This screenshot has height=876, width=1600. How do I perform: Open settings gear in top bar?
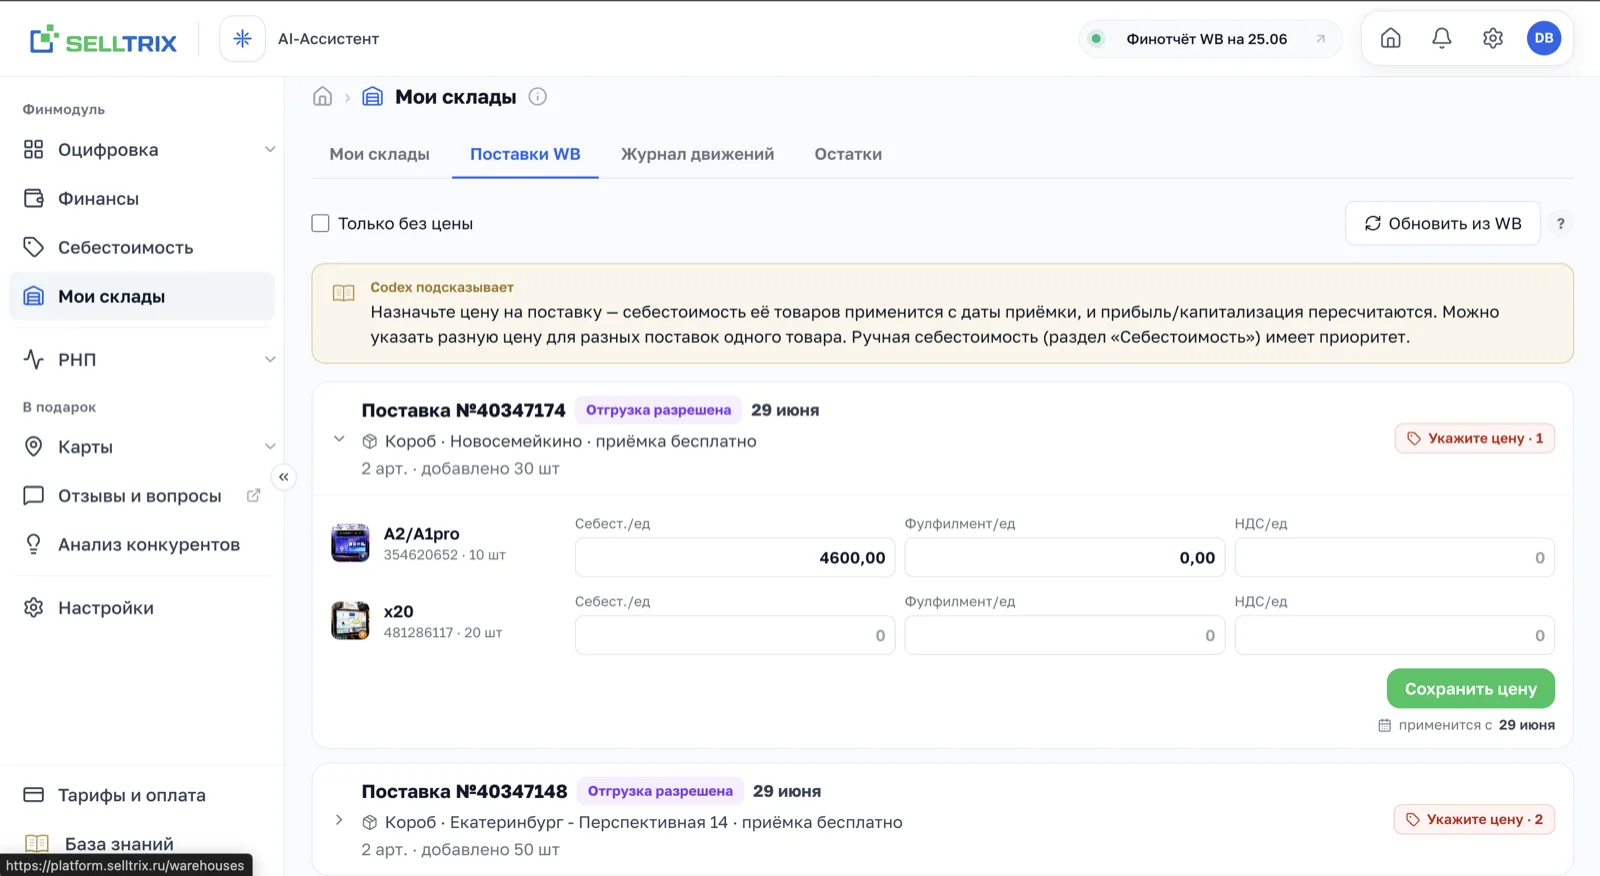click(x=1492, y=38)
